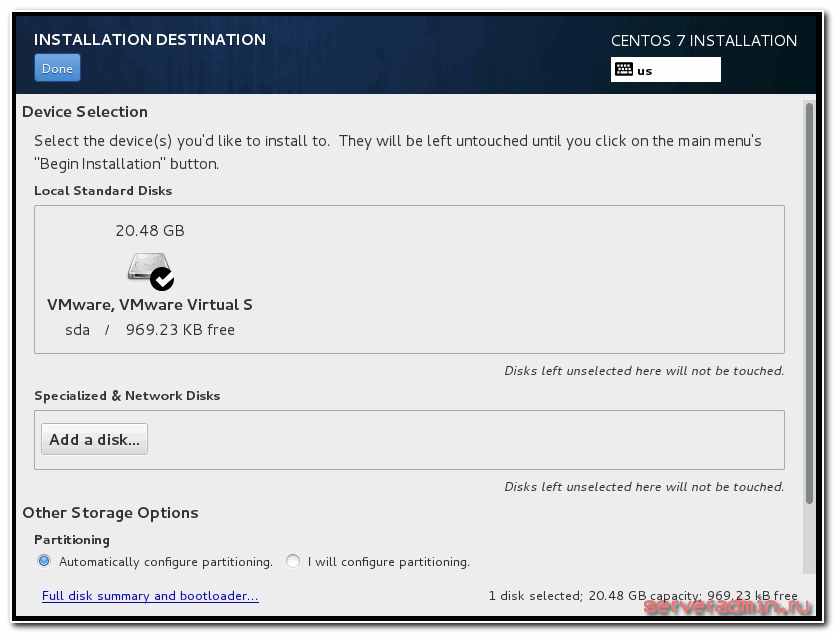The height and width of the screenshot is (634, 835).
Task: Select the VMware virtual hard disk icon
Action: [147, 268]
